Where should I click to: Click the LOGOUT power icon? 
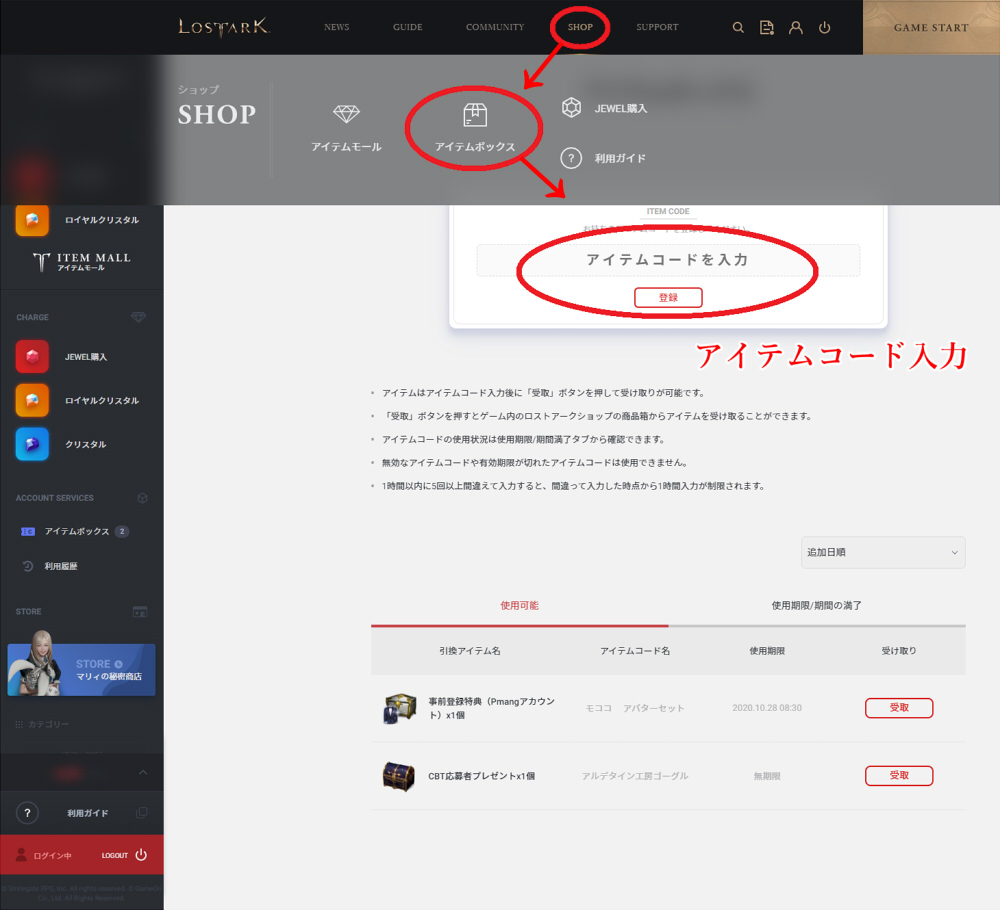(141, 855)
